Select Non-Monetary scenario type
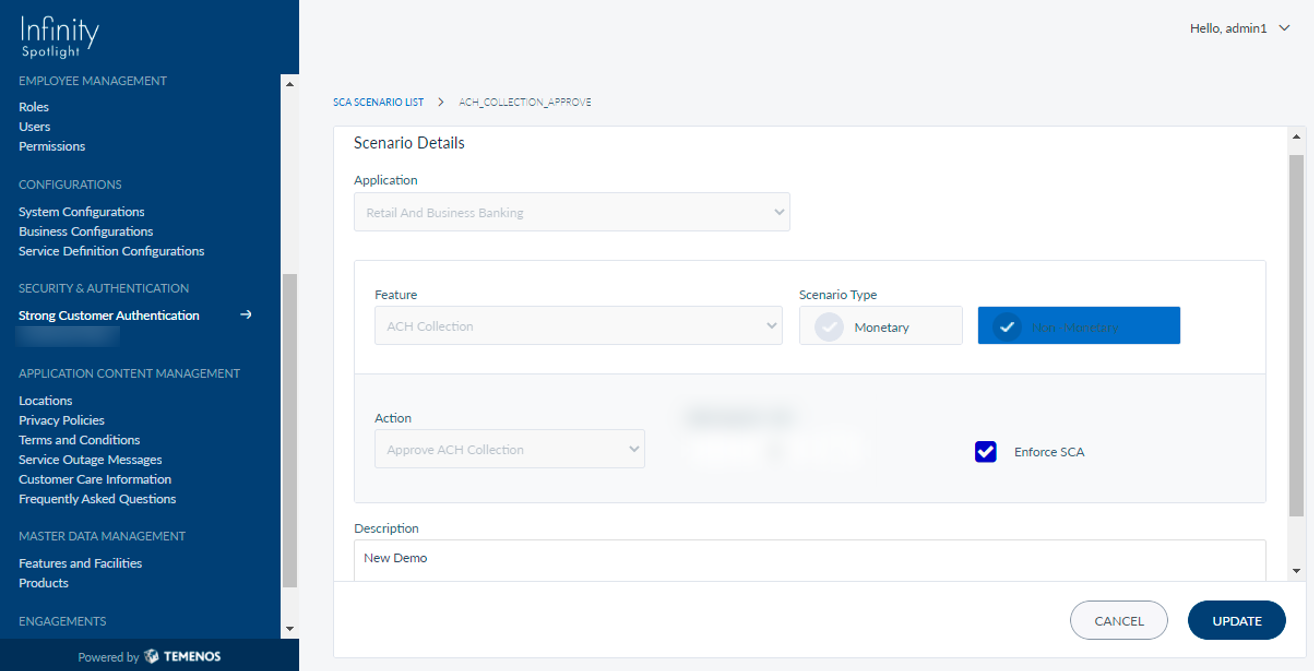This screenshot has height=671, width=1314. [x=1078, y=326]
